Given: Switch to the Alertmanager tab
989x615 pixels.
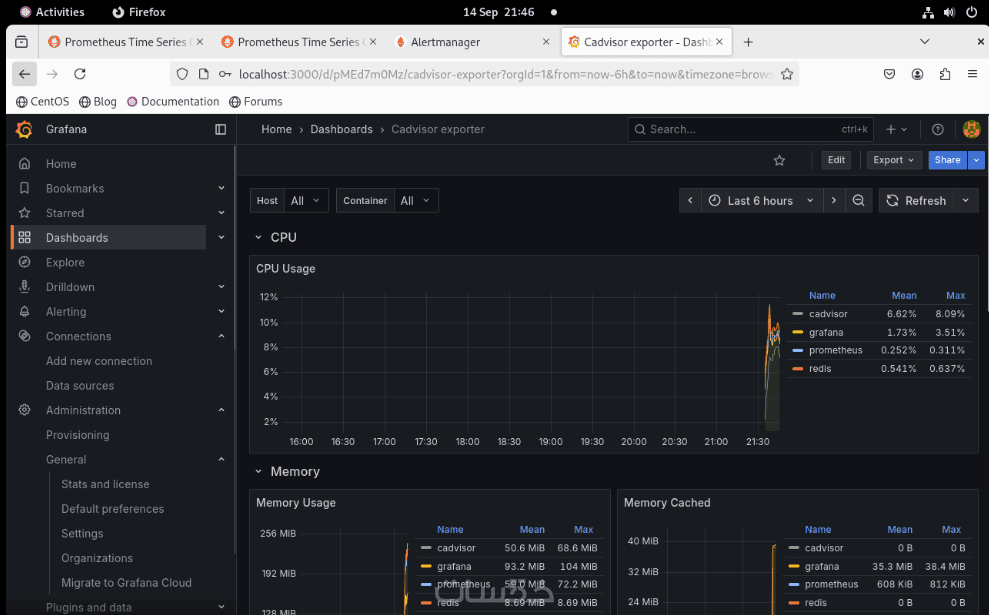Looking at the screenshot, I should pos(473,42).
